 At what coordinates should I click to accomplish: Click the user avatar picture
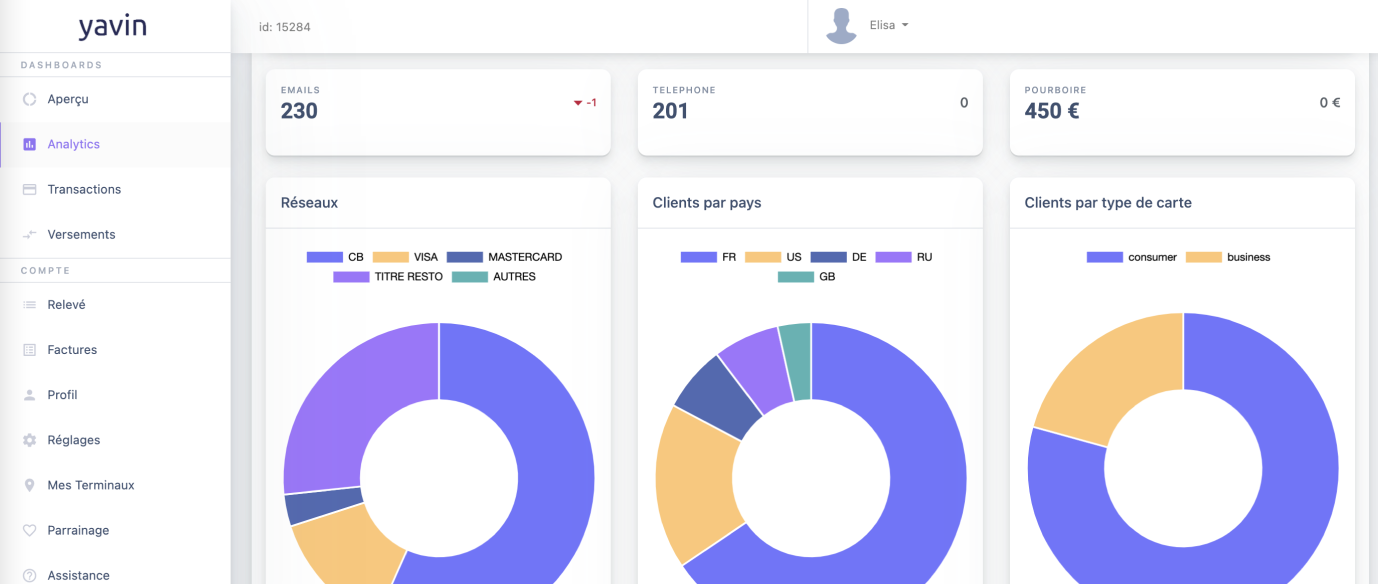(842, 26)
